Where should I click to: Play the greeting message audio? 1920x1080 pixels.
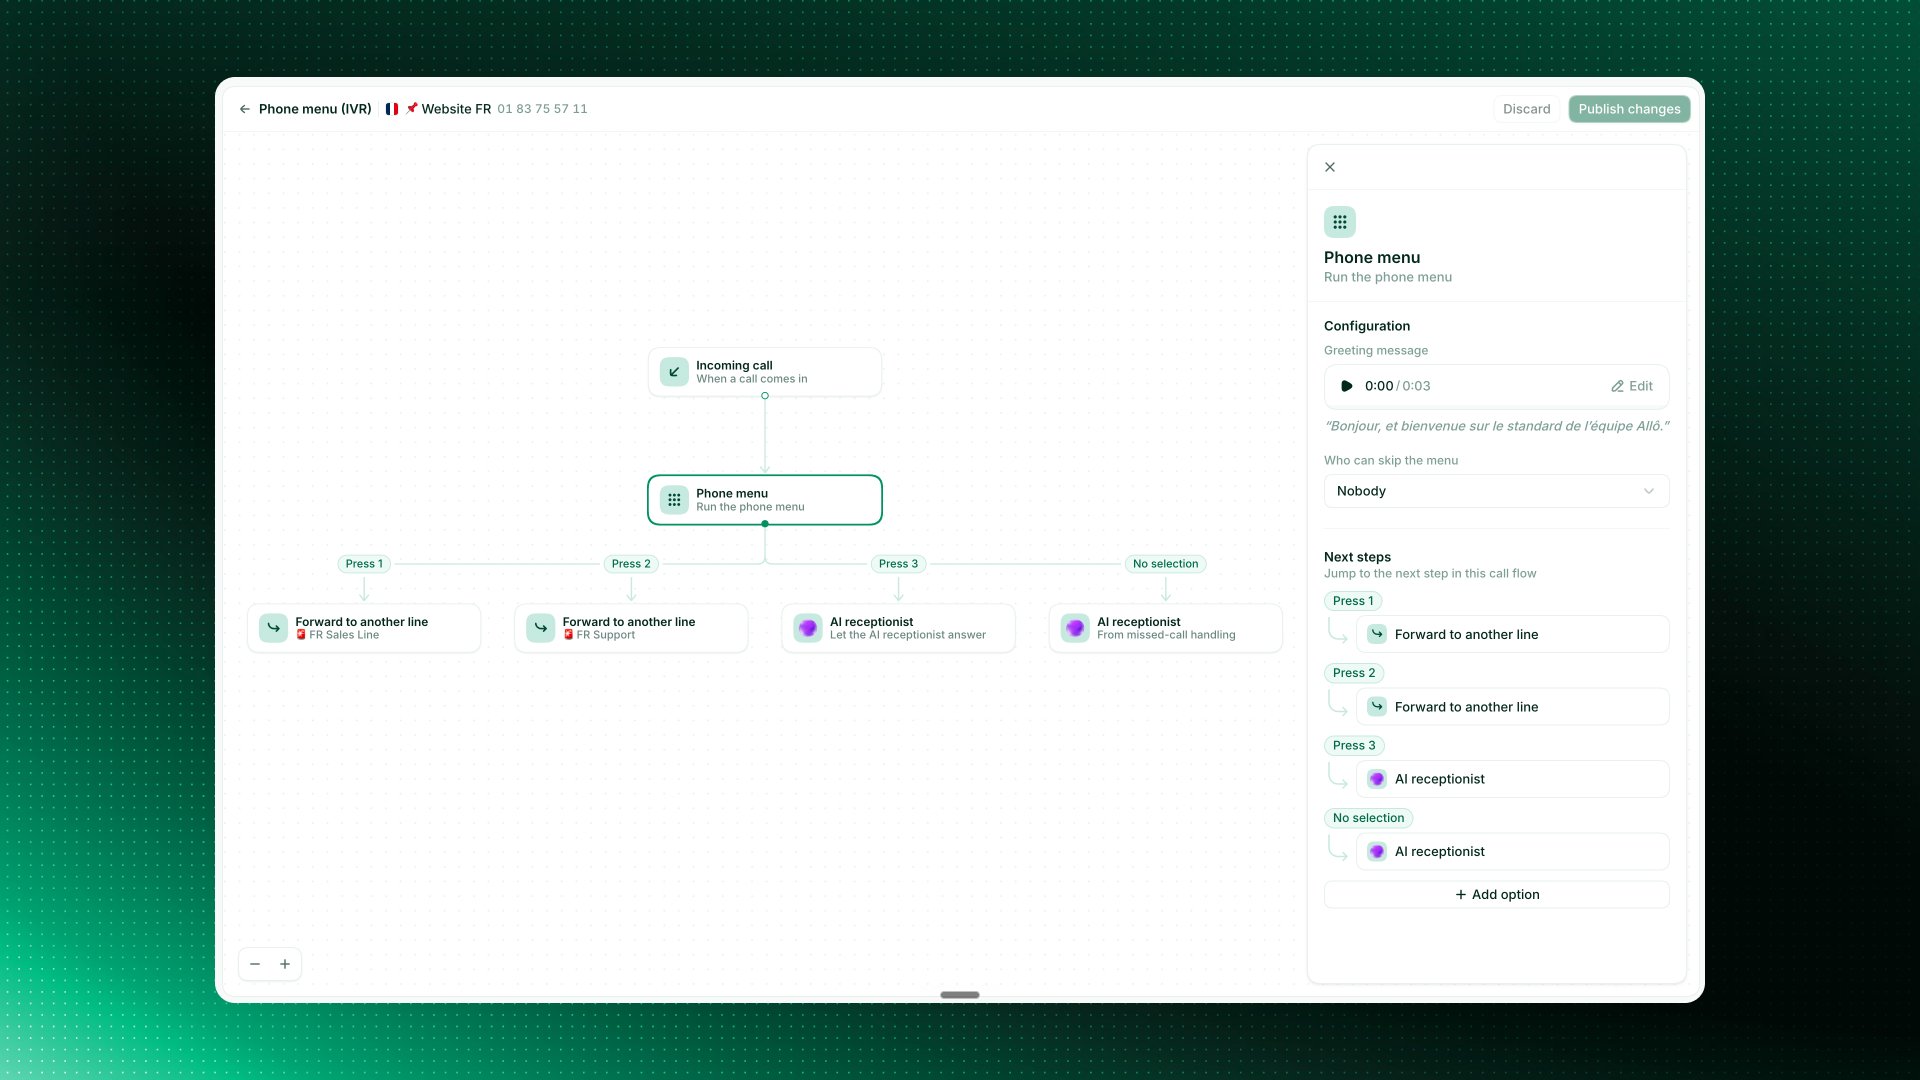coord(1347,386)
